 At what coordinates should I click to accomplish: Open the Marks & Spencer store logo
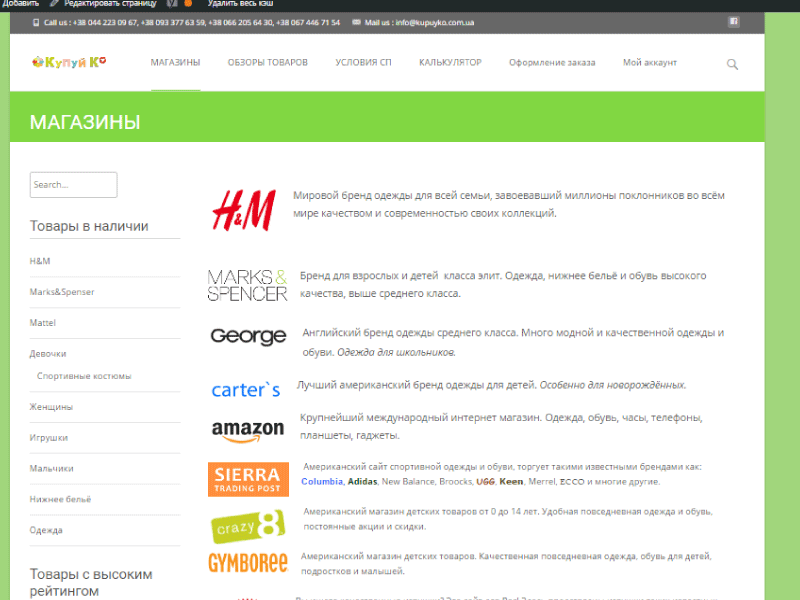pyautogui.click(x=247, y=285)
